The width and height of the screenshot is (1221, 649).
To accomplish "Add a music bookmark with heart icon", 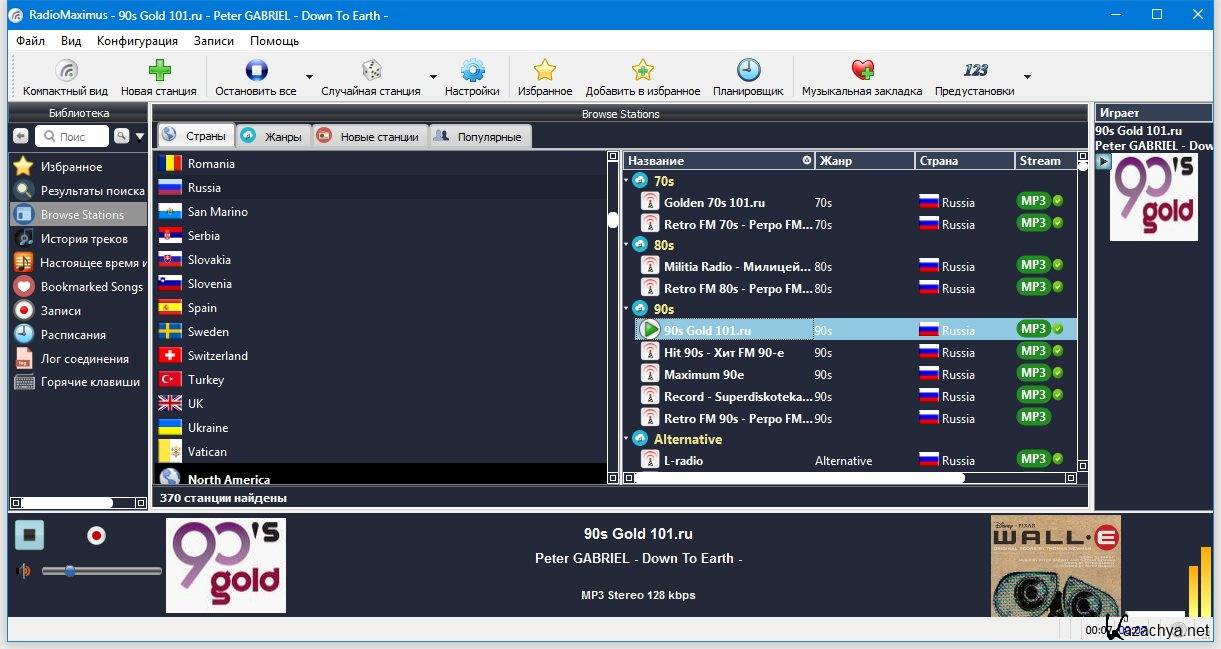I will (862, 72).
